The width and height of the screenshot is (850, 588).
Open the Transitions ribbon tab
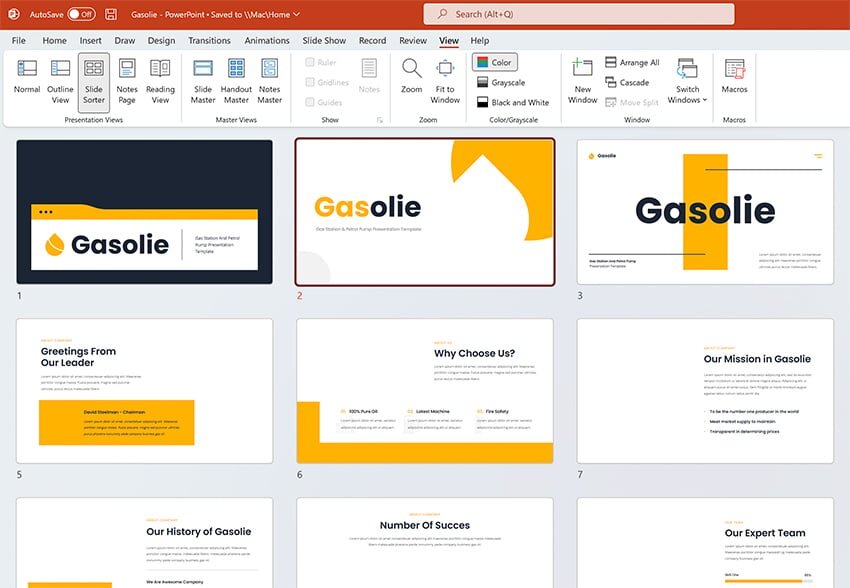tap(209, 41)
